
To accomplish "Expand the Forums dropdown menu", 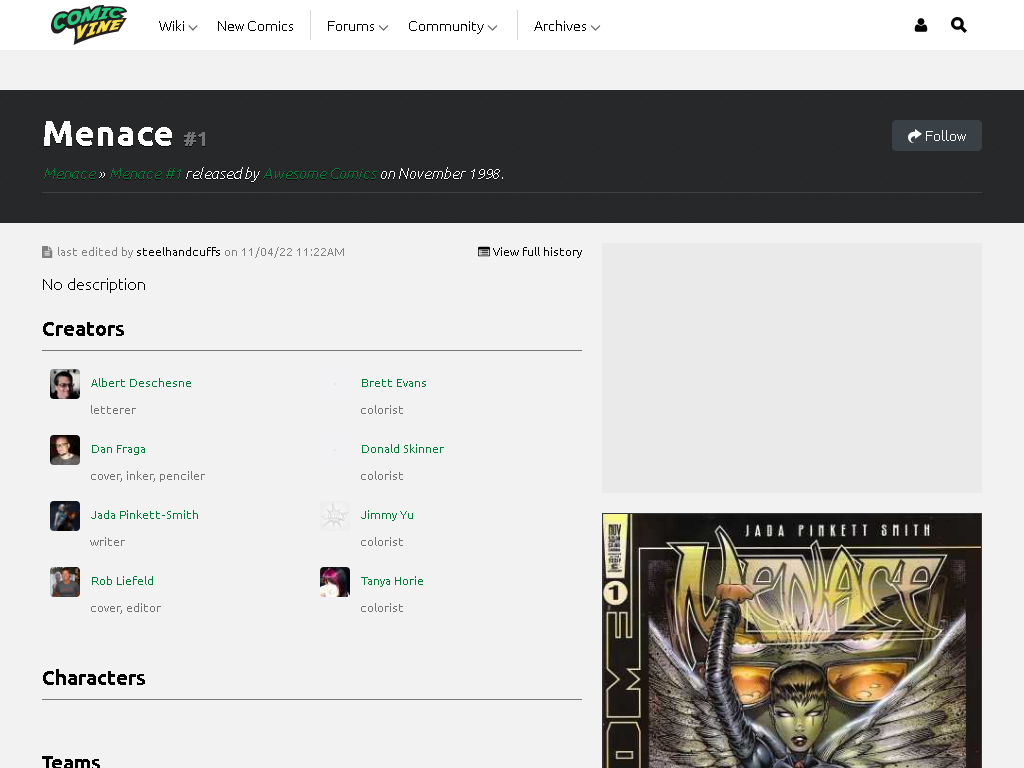I will (357, 26).
